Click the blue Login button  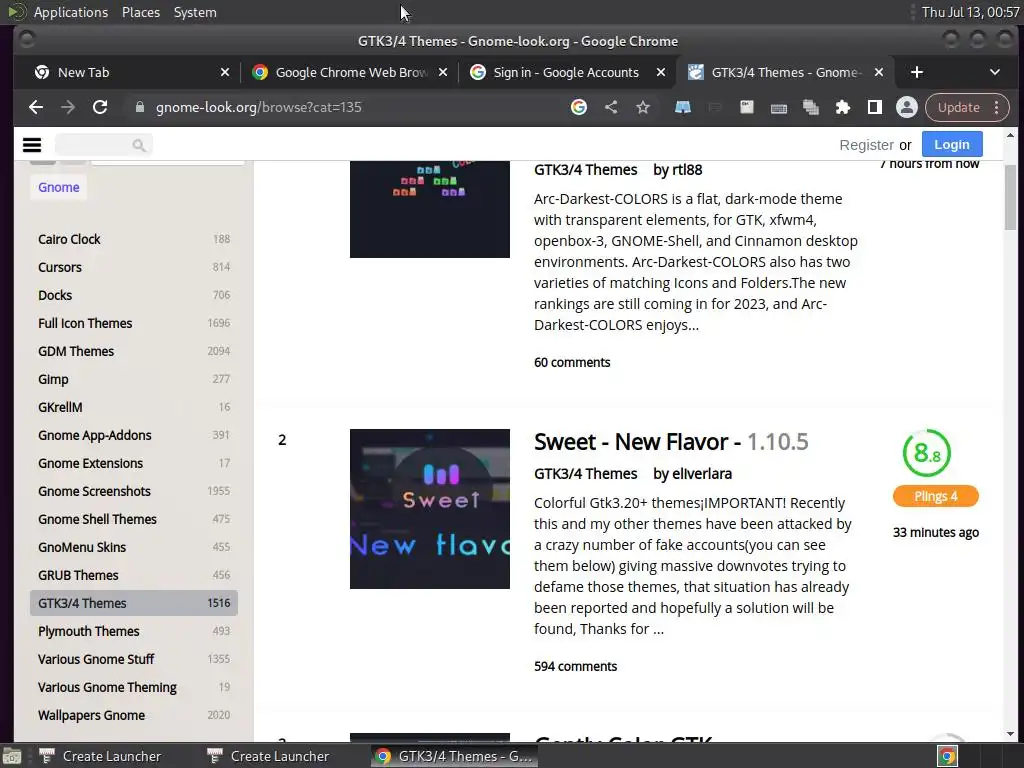(x=952, y=144)
